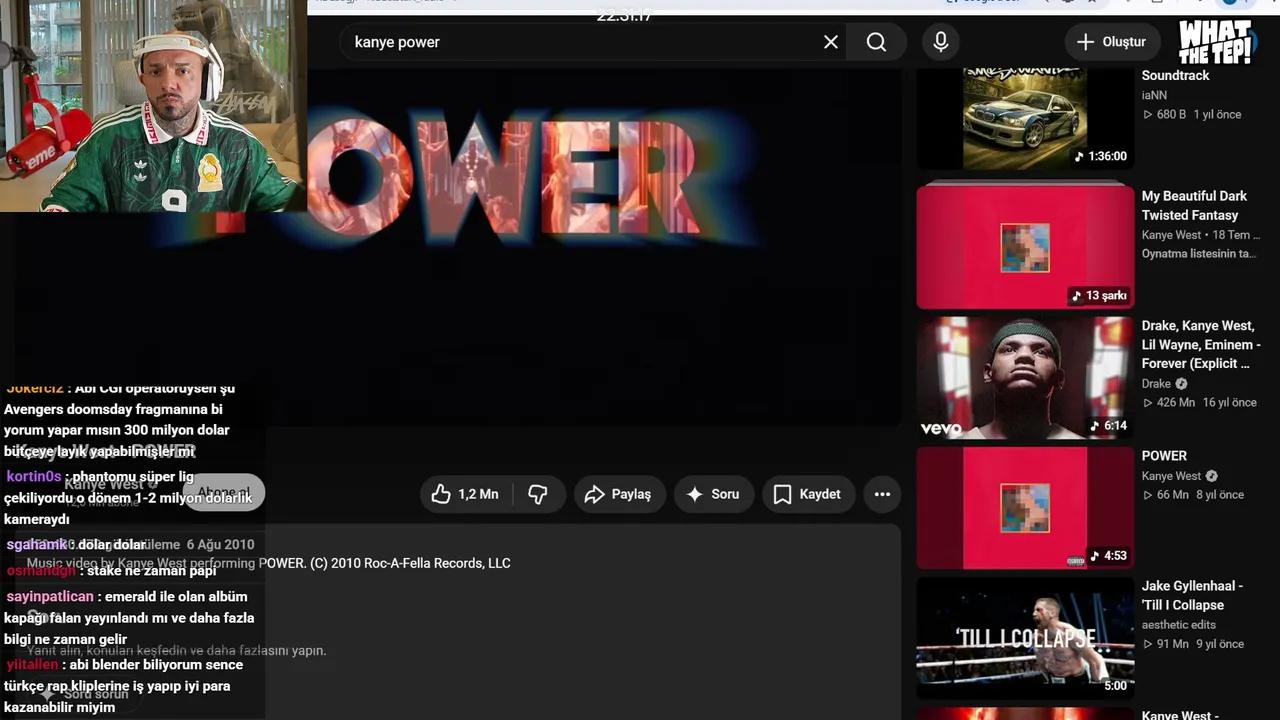The image size is (1280, 720).
Task: Click 'Oynatma listesinin ta...' playlist link
Action: click(x=1199, y=254)
